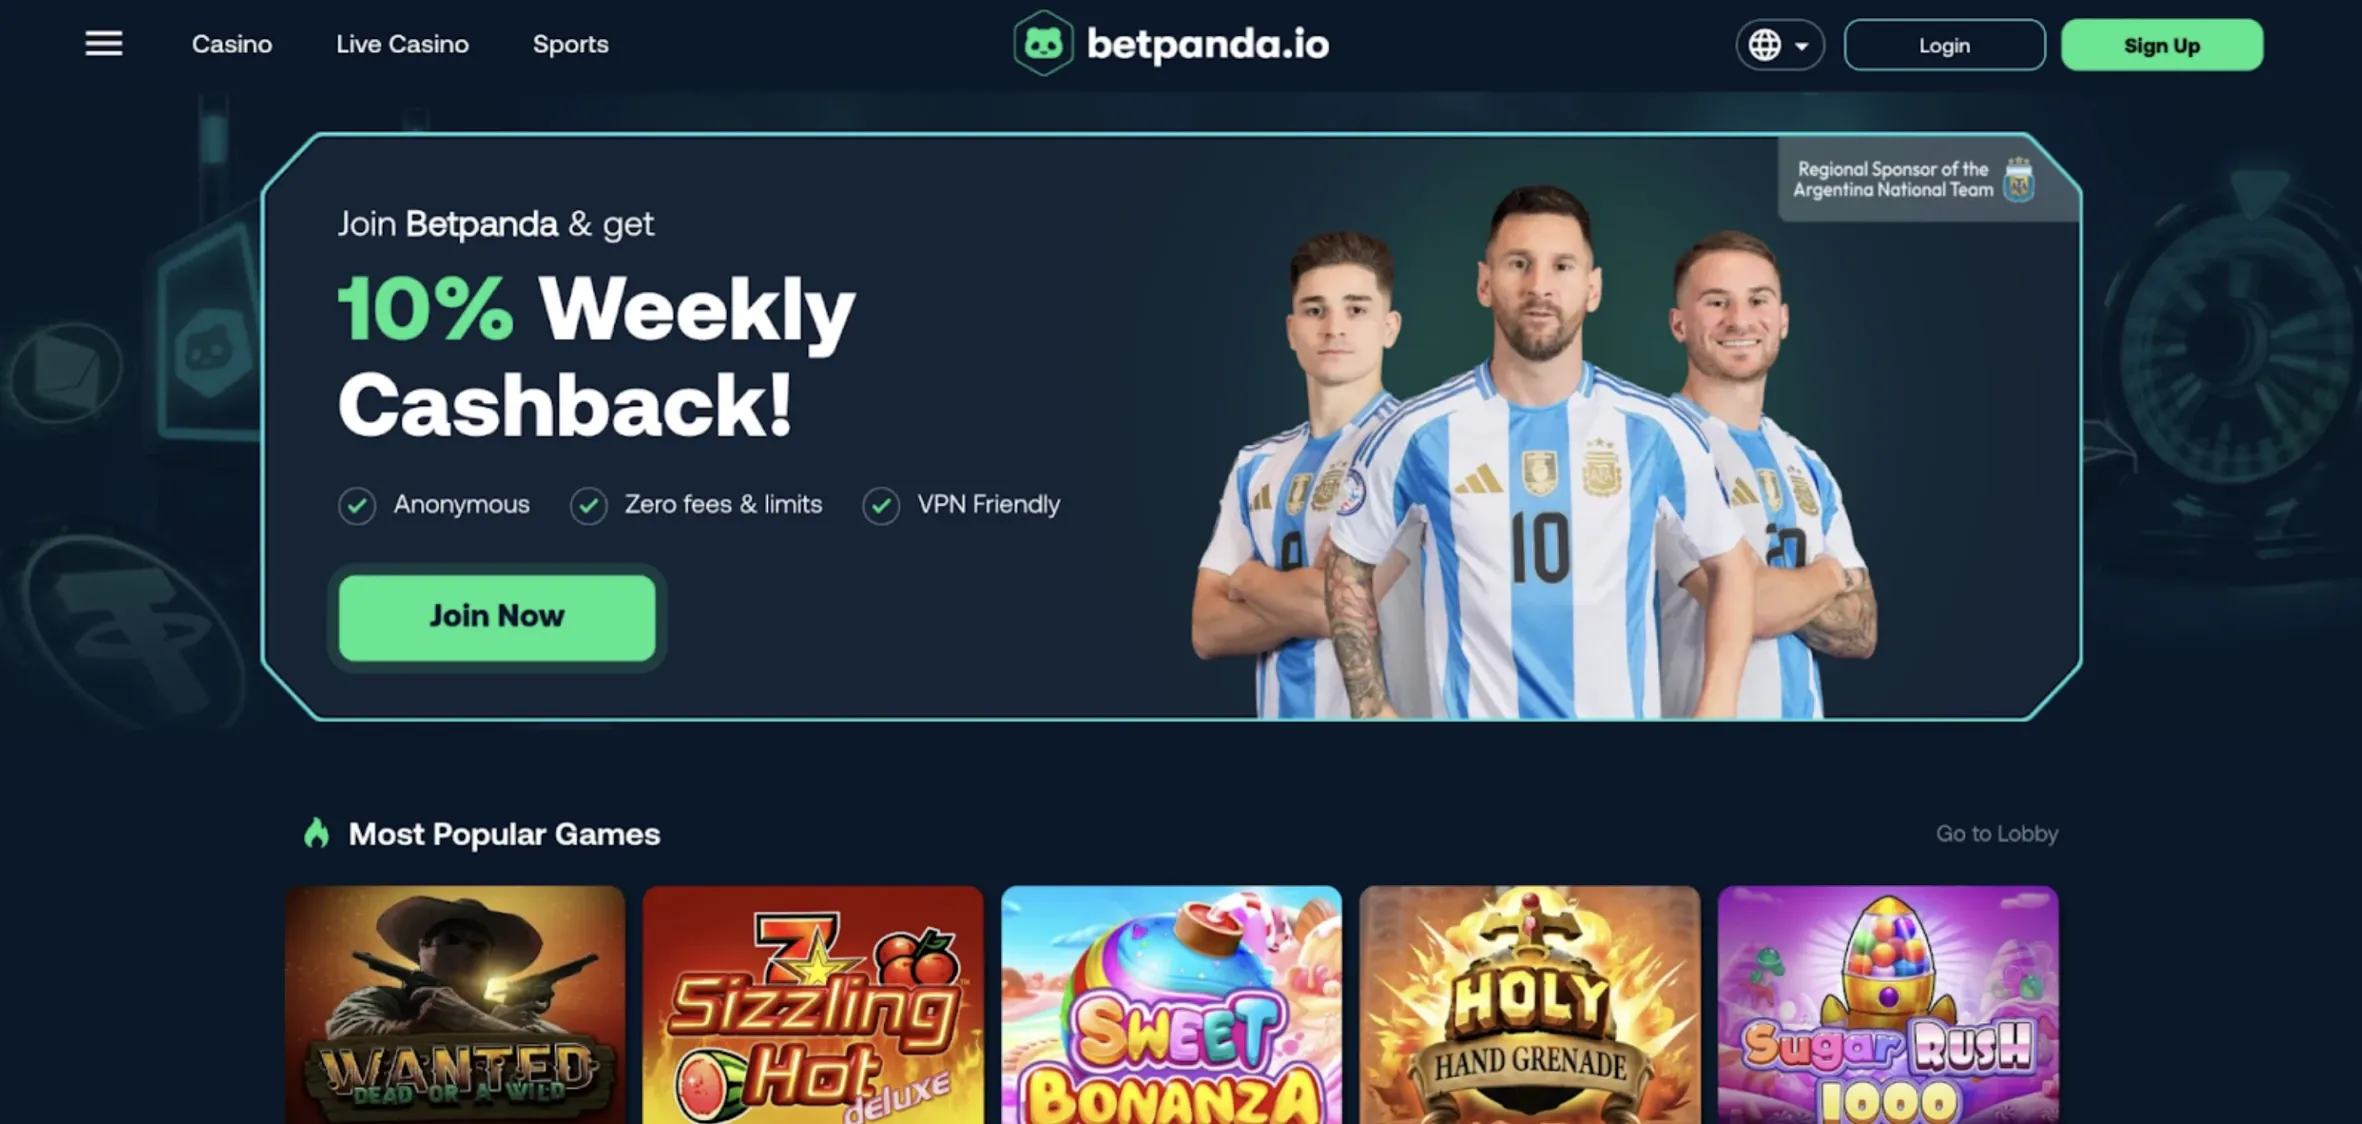Click the Join Now button

(497, 617)
